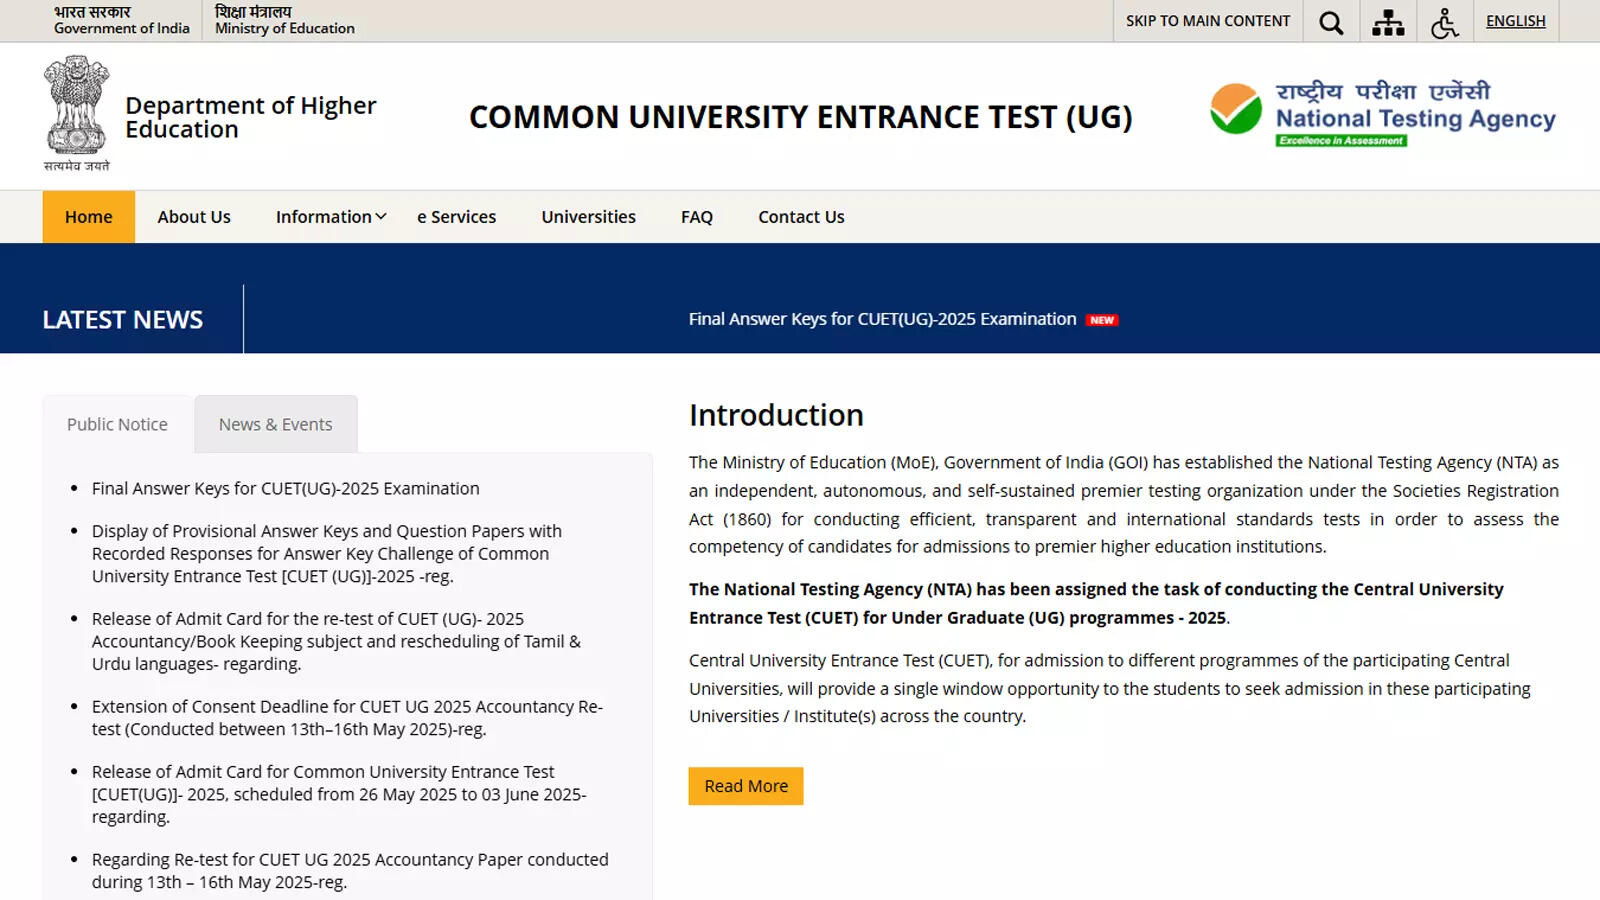Open the search magnifier icon
Image resolution: width=1600 pixels, height=900 pixels.
(x=1331, y=22)
